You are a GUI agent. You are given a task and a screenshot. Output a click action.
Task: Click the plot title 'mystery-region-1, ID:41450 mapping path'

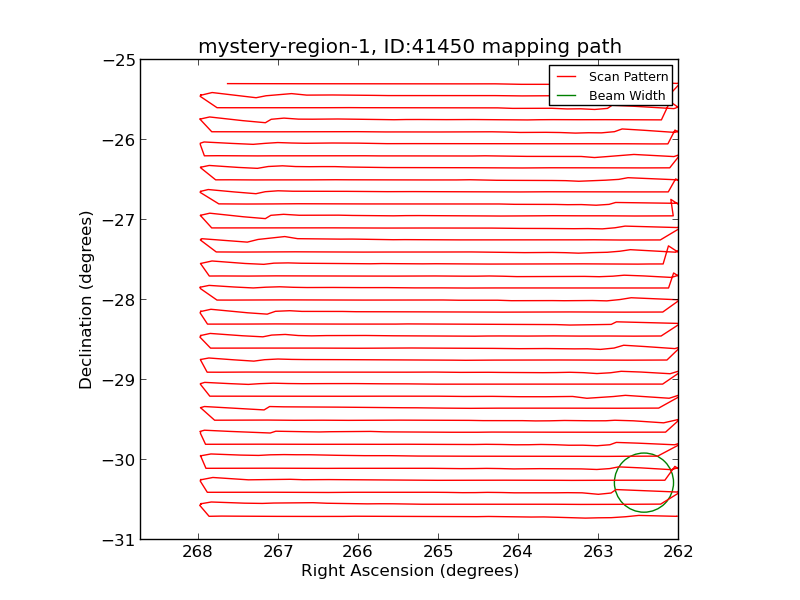(410, 46)
